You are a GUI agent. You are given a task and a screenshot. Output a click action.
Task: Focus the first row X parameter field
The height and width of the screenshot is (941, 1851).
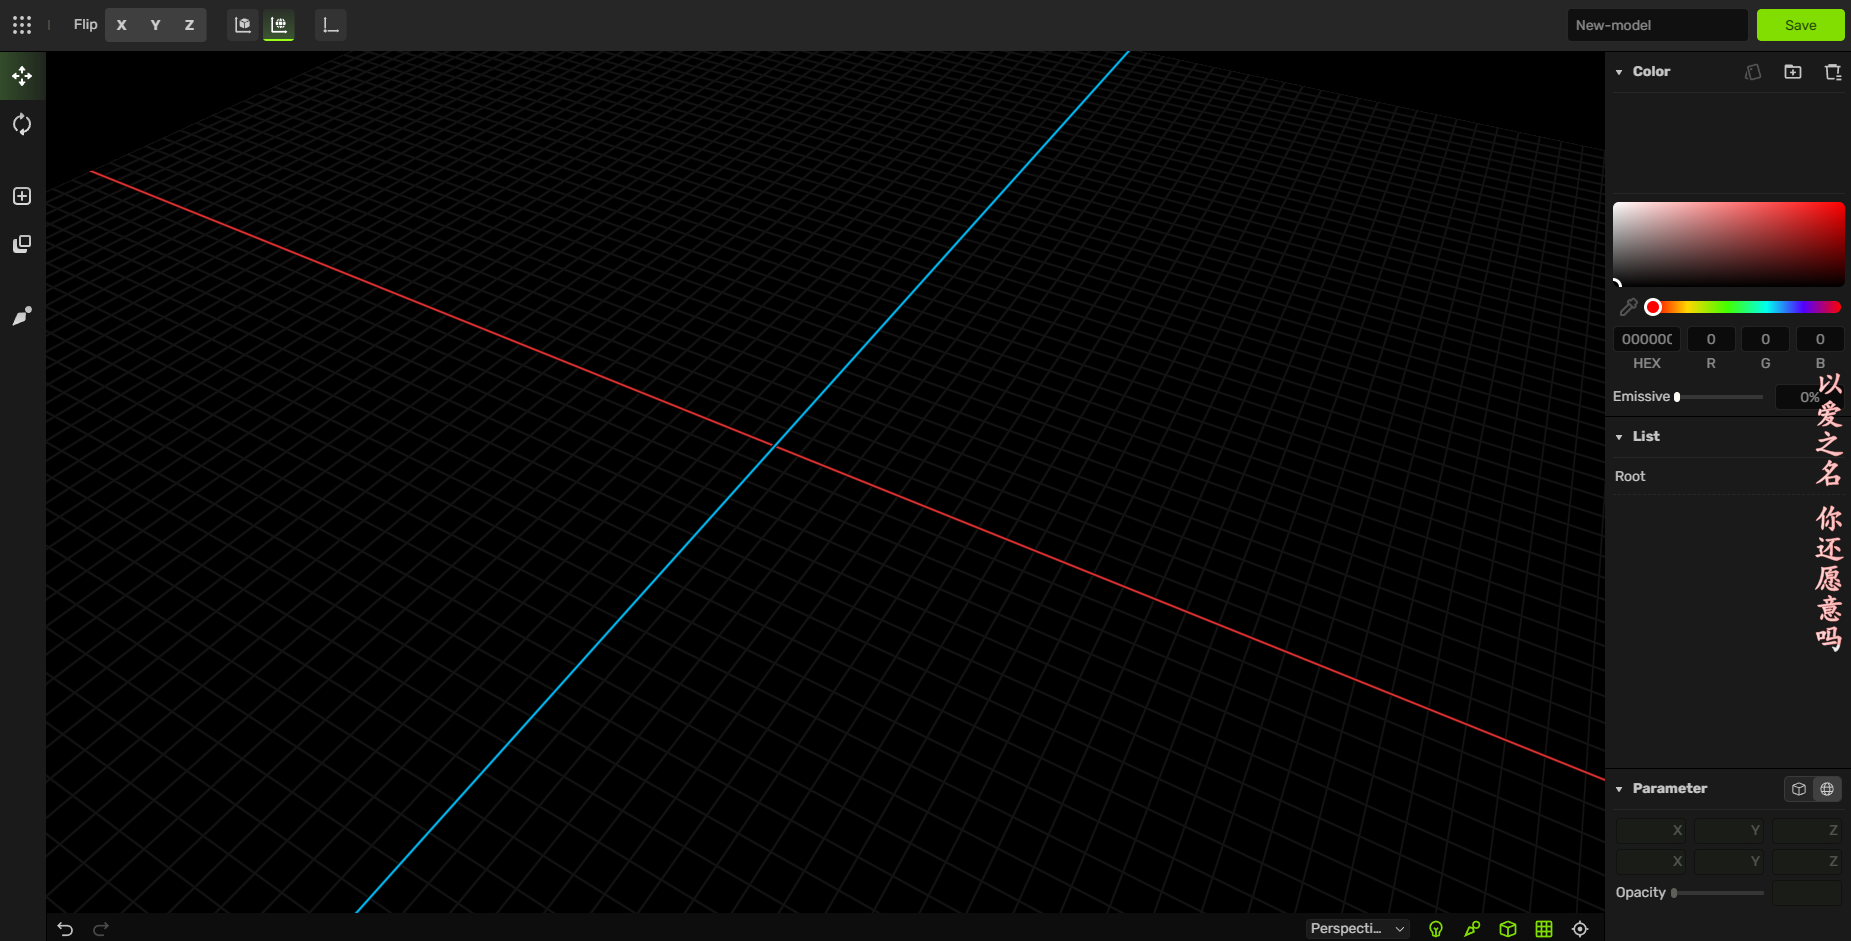1651,830
